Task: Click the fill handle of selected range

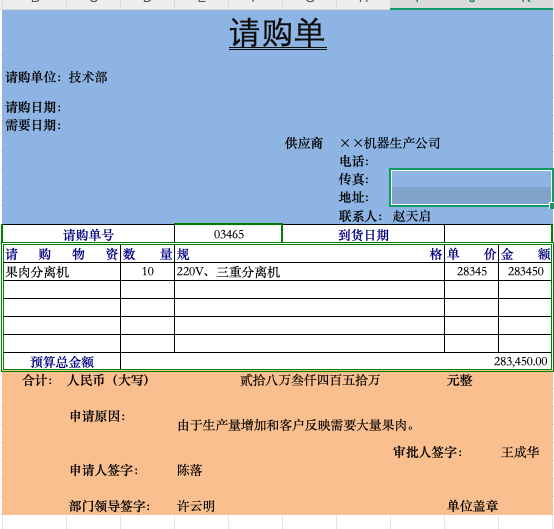Action: pyautogui.click(x=552, y=205)
